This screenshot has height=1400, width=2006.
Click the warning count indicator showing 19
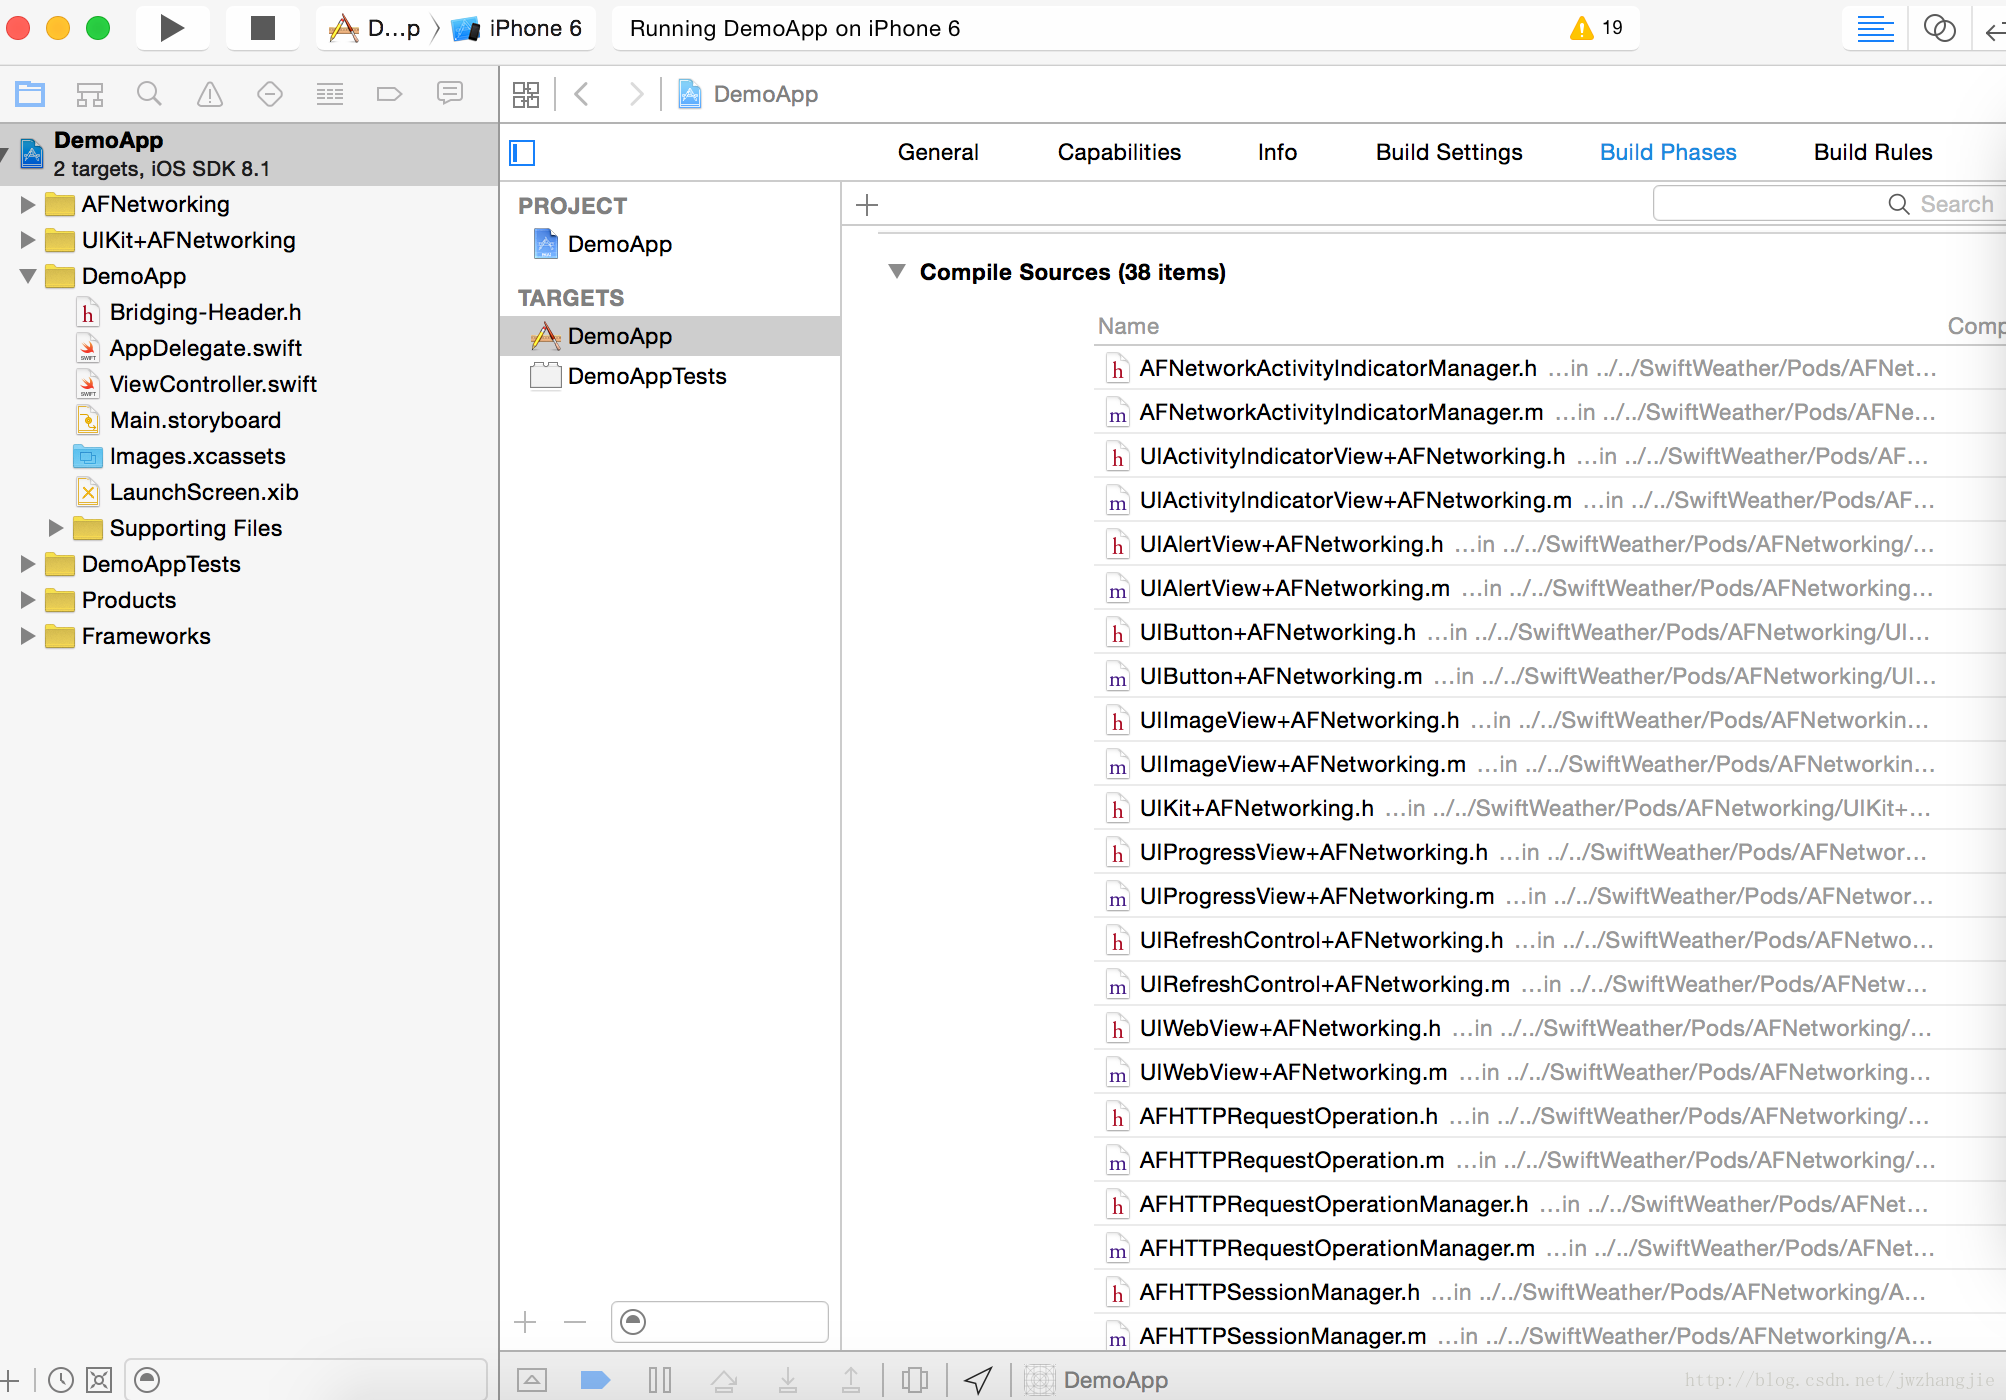click(x=1597, y=28)
